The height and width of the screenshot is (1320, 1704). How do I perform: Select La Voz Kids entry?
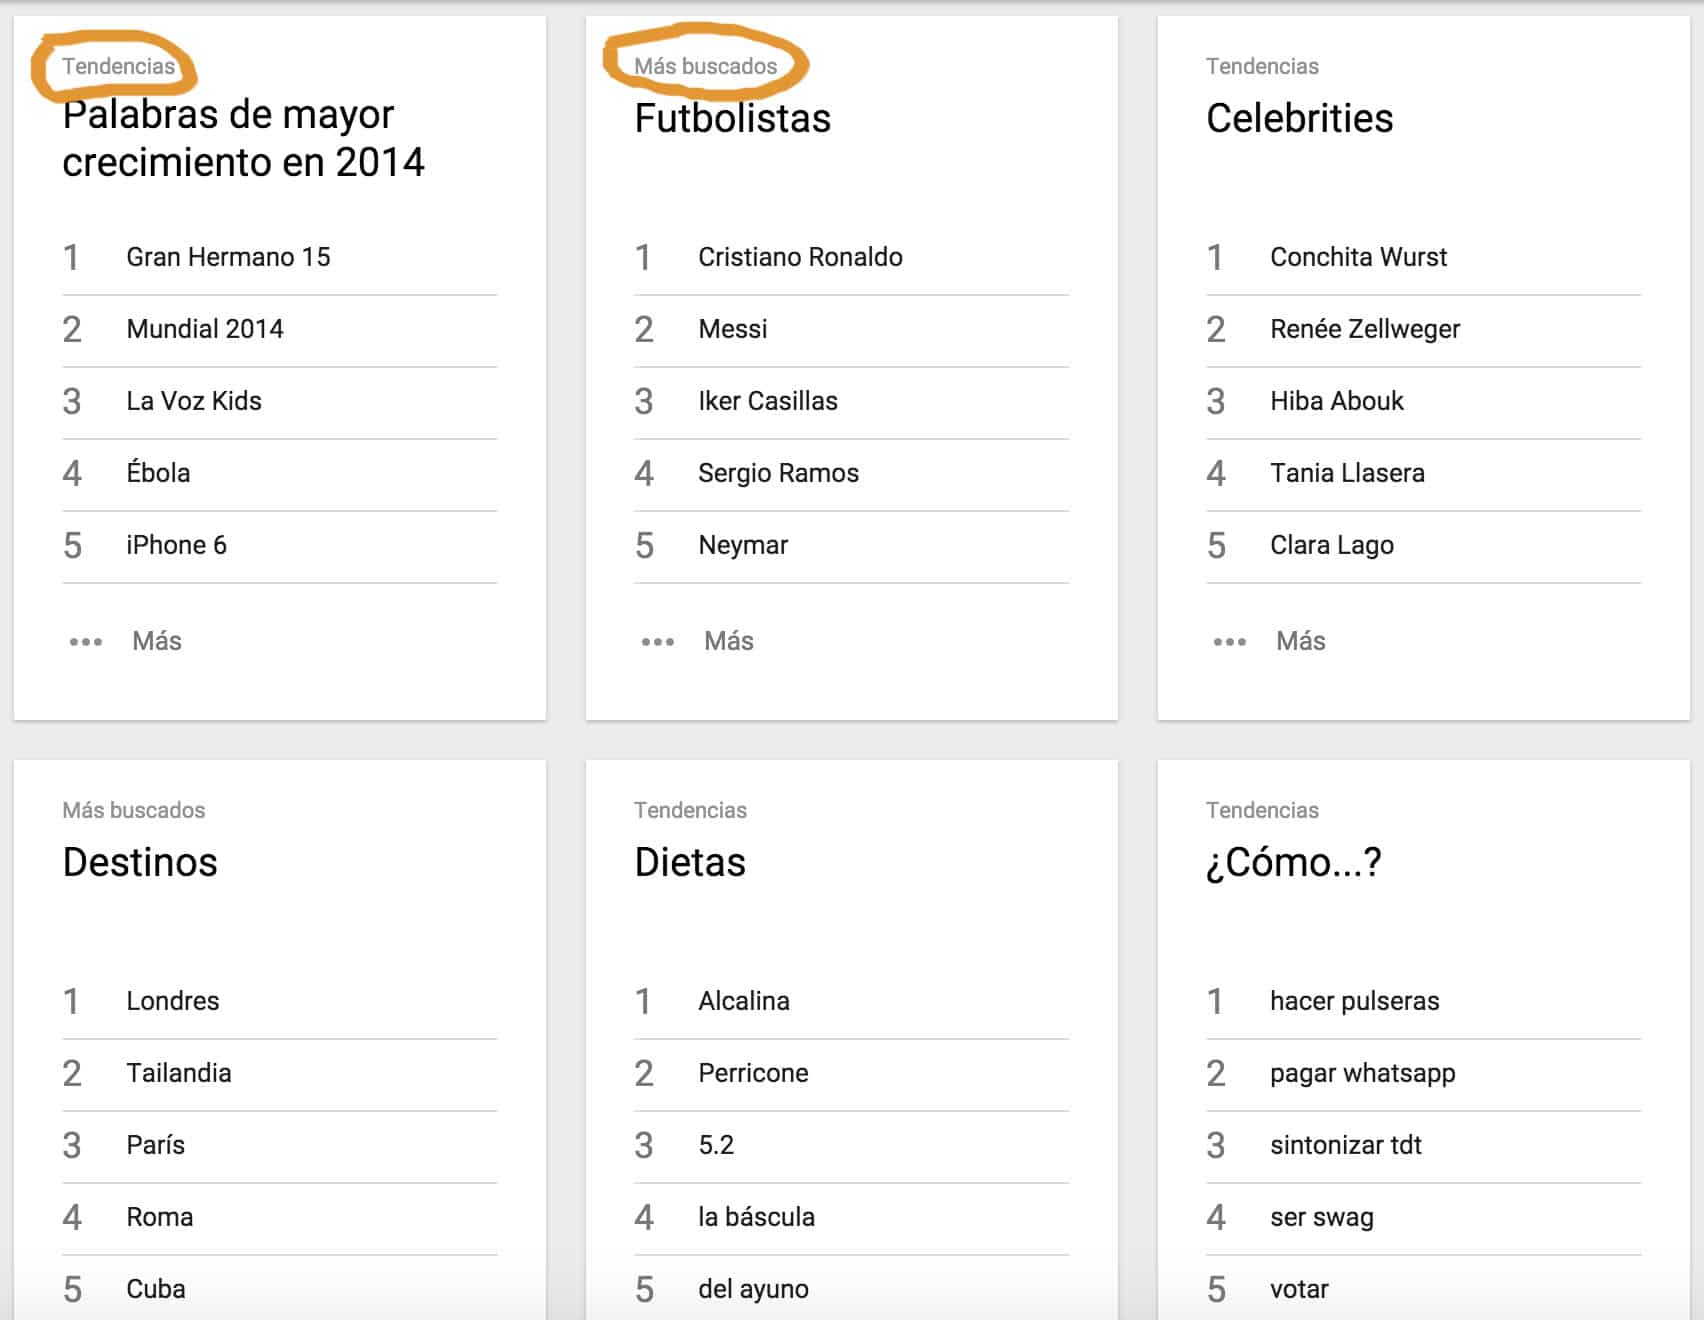click(x=194, y=401)
